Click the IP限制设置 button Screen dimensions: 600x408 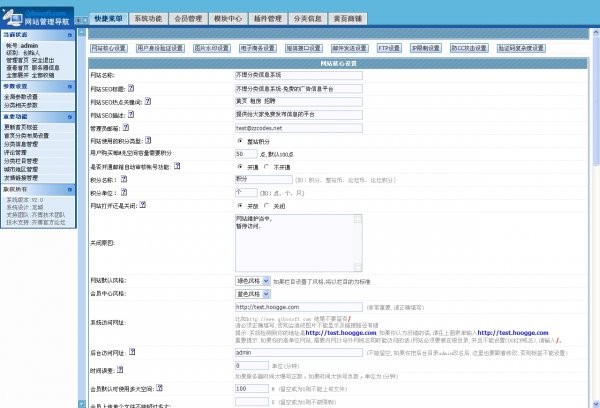(426, 48)
